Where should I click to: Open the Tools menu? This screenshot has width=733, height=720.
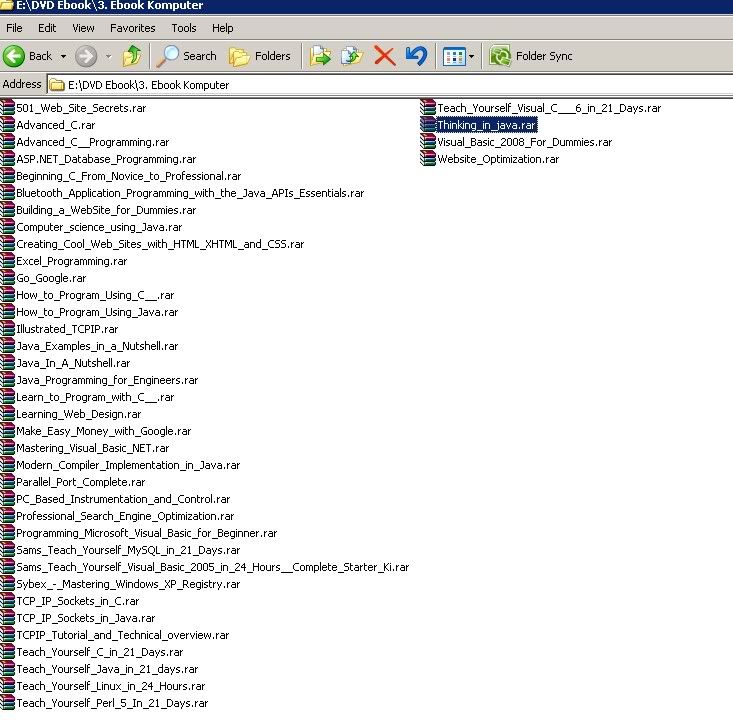(x=184, y=28)
